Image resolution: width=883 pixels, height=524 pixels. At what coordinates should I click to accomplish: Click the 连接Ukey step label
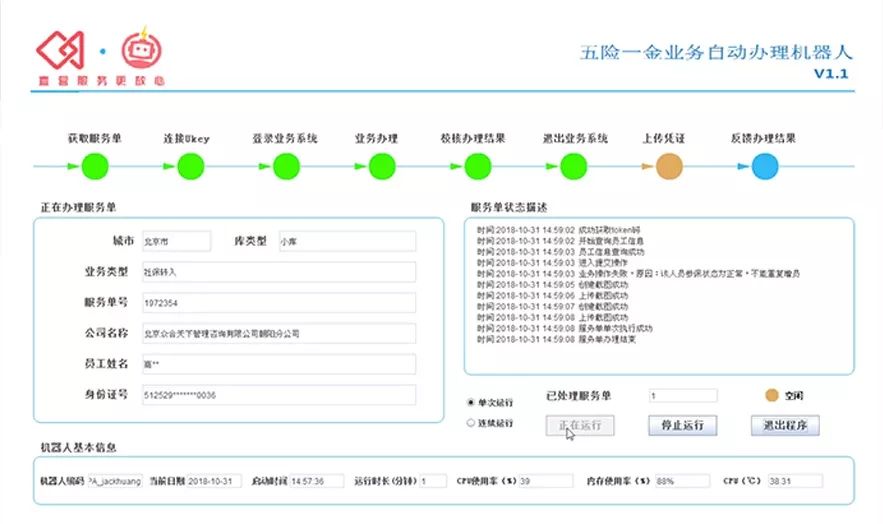coord(186,138)
